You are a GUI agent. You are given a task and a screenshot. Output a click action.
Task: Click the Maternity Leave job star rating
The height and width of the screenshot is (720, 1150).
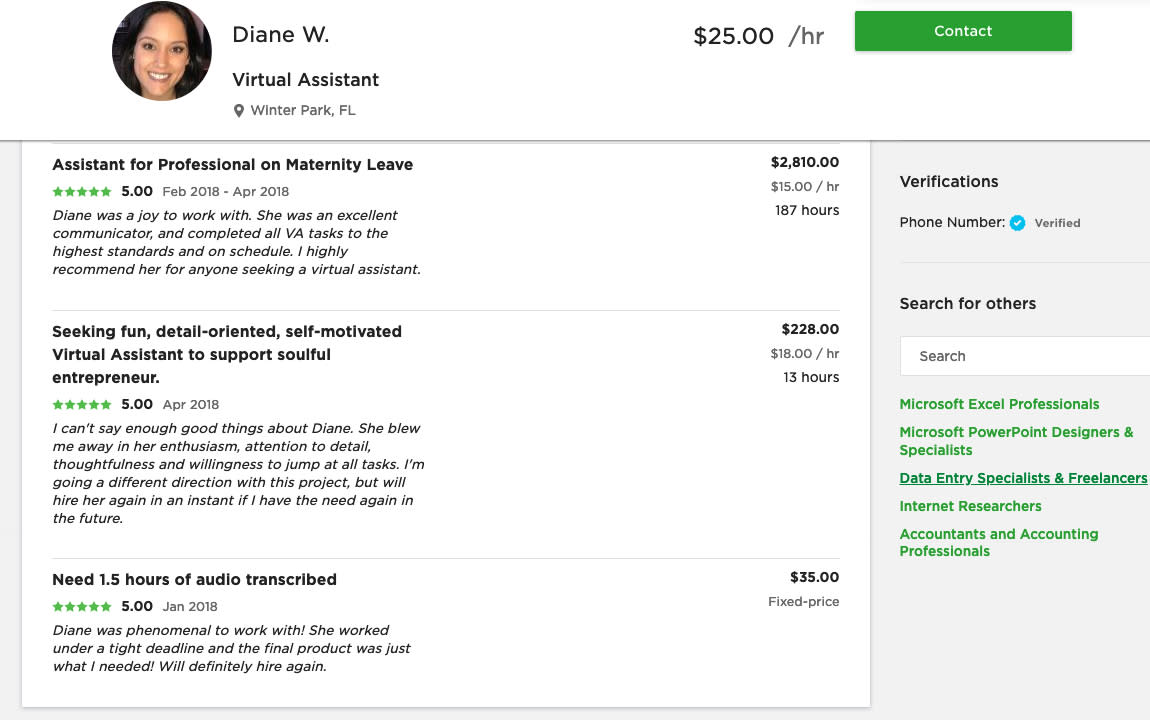[x=82, y=191]
